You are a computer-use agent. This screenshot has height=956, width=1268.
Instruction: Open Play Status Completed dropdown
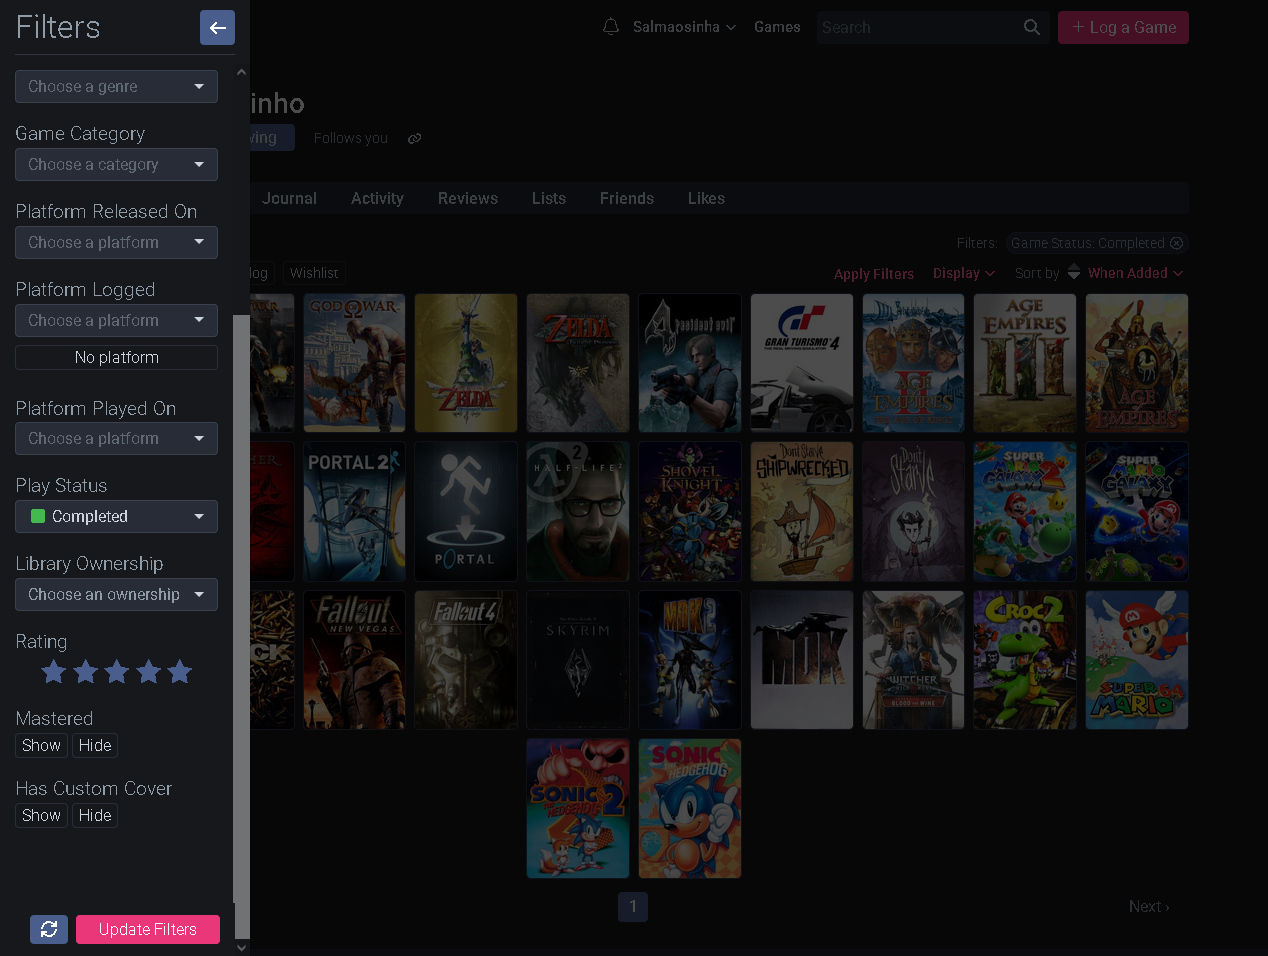click(x=116, y=517)
